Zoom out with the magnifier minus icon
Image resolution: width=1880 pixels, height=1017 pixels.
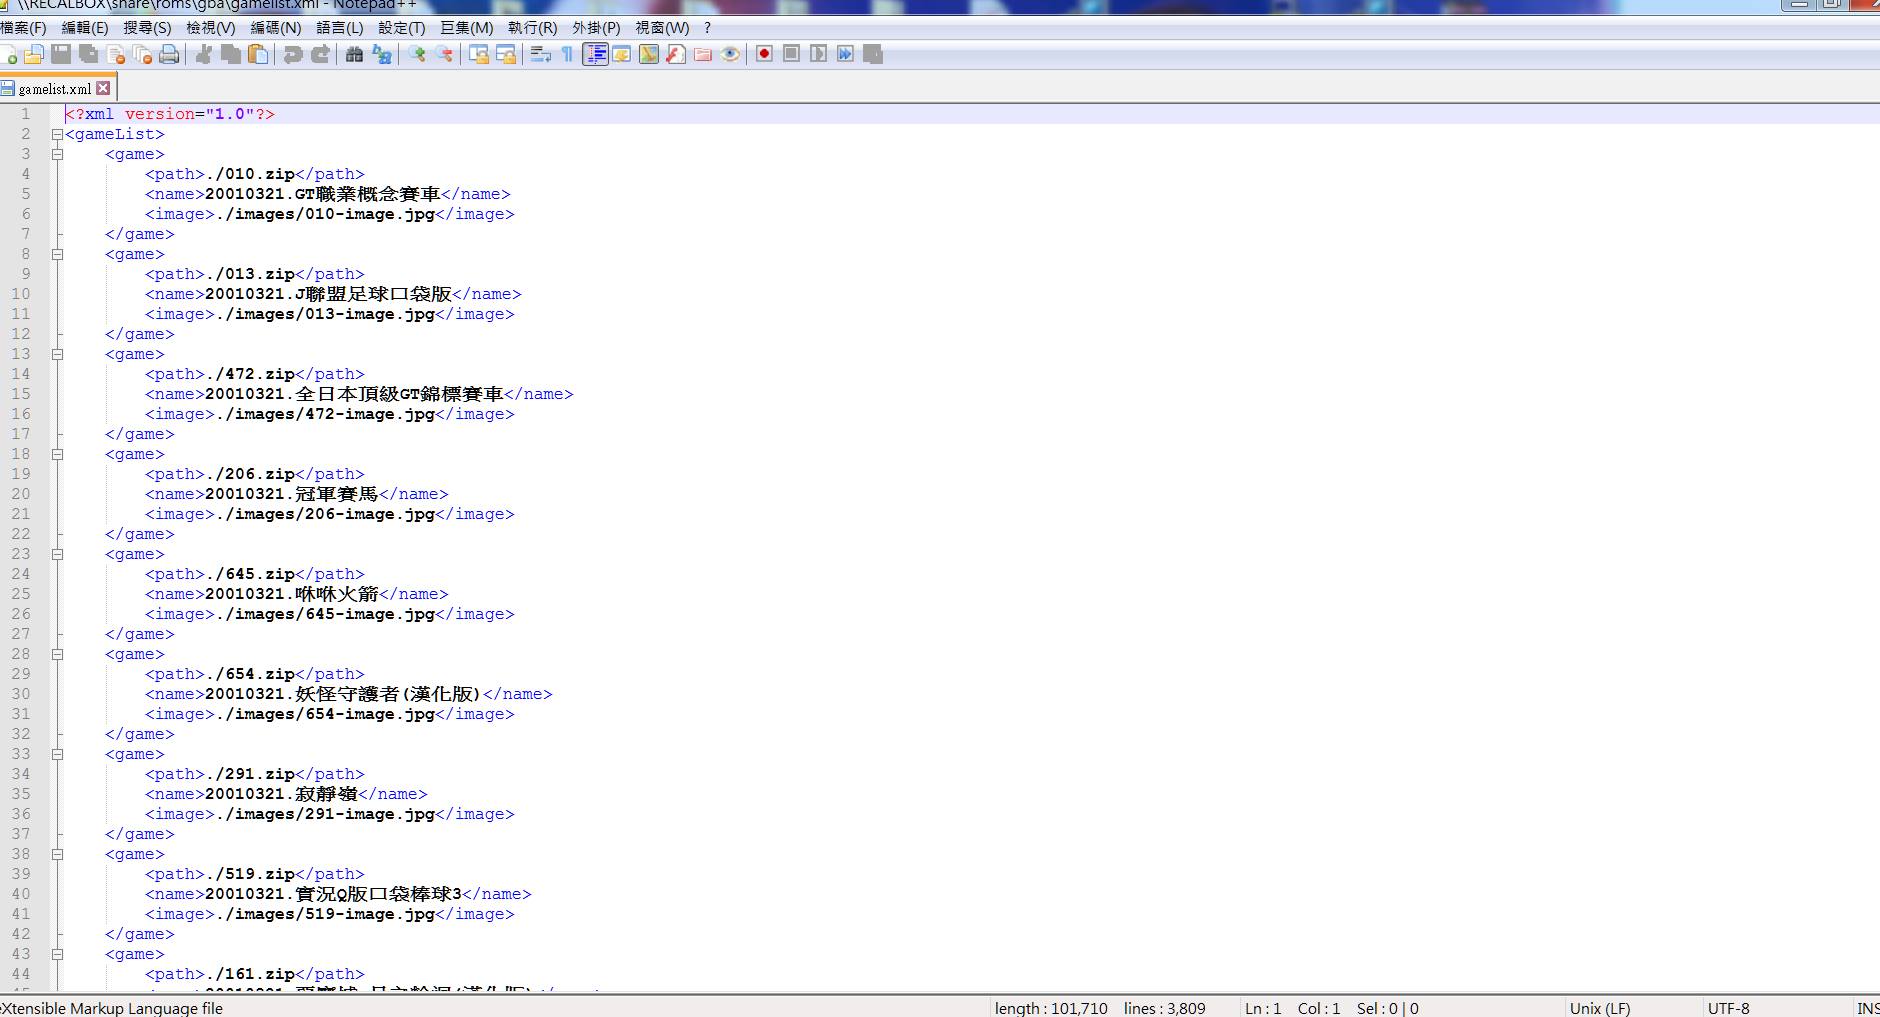(x=444, y=54)
